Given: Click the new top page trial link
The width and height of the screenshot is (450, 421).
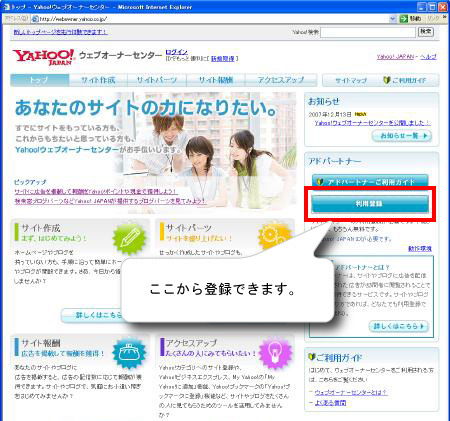Looking at the screenshot, I should point(61,32).
